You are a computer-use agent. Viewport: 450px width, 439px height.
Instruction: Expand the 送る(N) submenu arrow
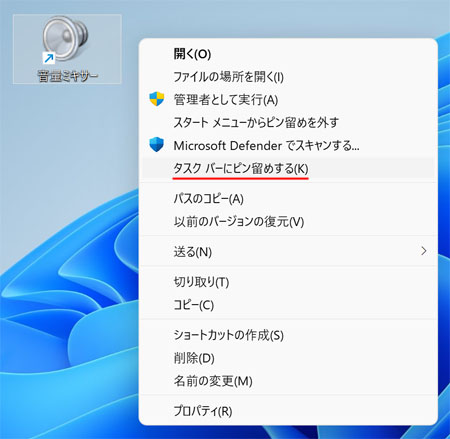coord(423,251)
